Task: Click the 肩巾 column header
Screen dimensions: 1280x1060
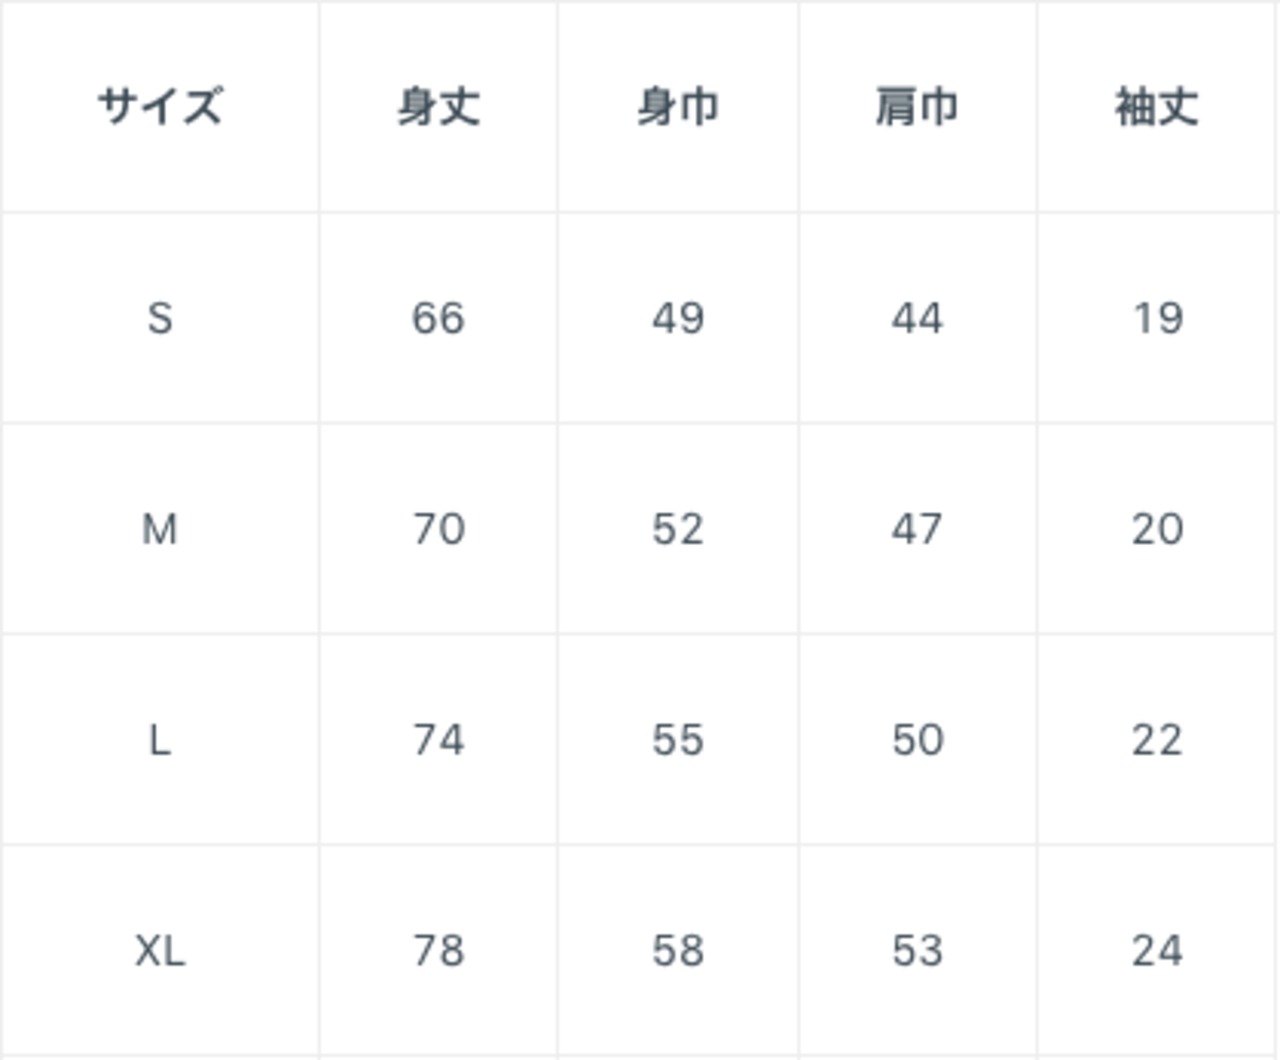Action: coord(917,106)
